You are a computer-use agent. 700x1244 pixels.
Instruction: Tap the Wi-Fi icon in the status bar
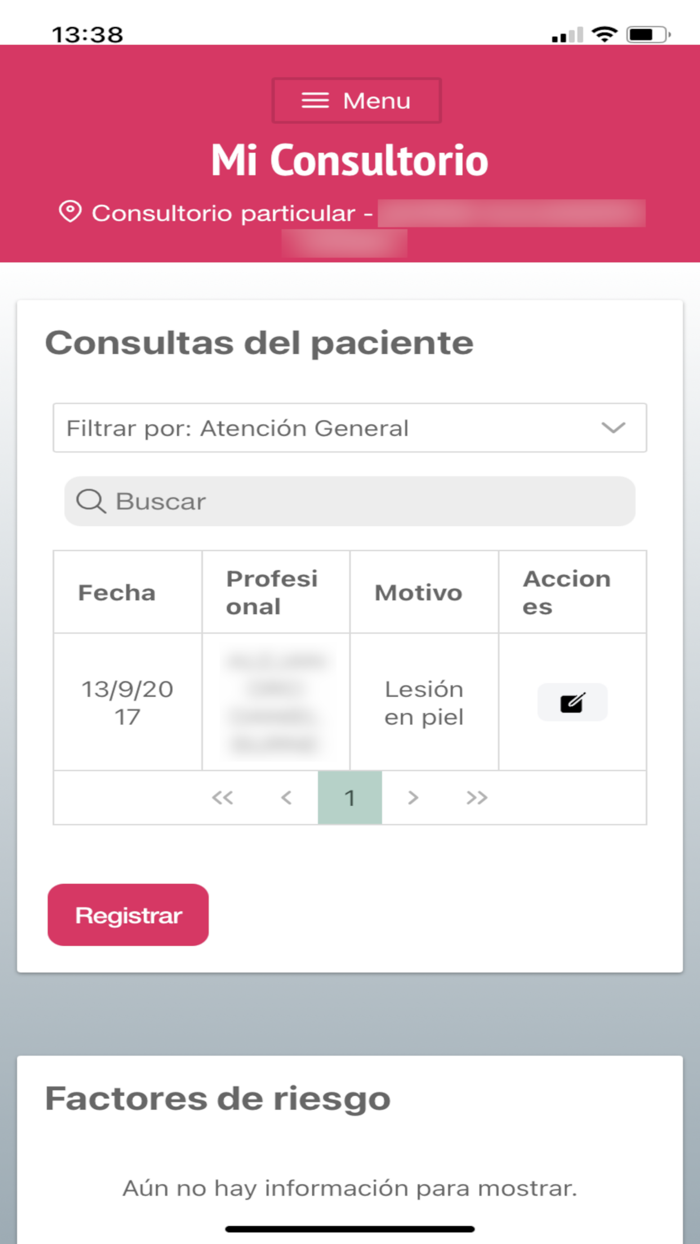point(605,32)
